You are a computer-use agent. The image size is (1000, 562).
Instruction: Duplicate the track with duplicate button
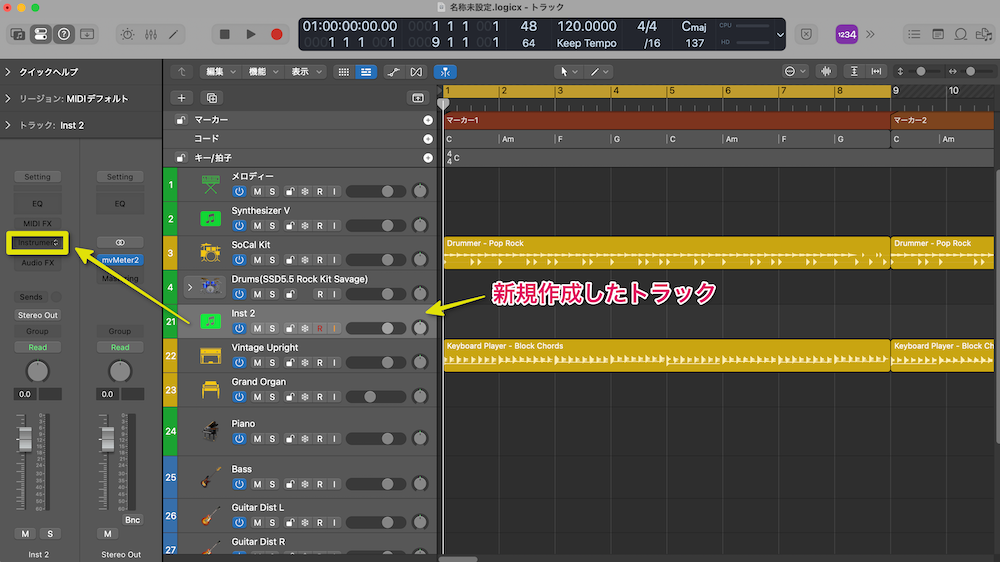[212, 98]
